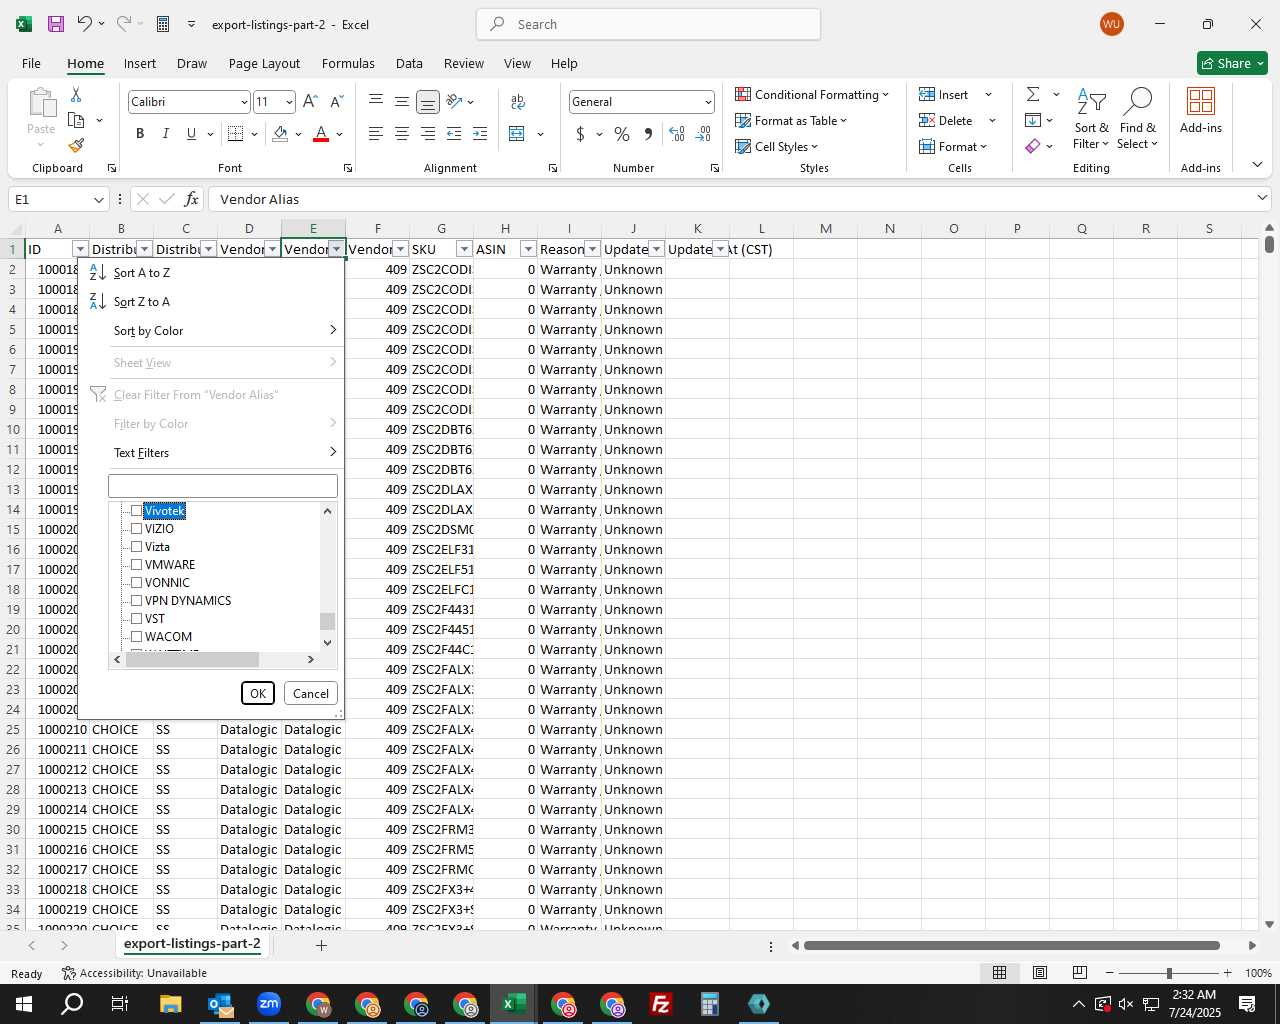The image size is (1280, 1024).
Task: Open the General number format dropdown
Action: coord(708,102)
